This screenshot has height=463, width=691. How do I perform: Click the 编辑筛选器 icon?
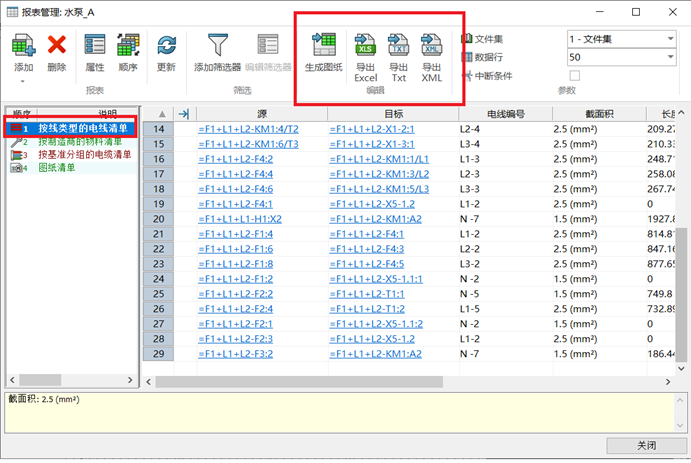coord(268,46)
